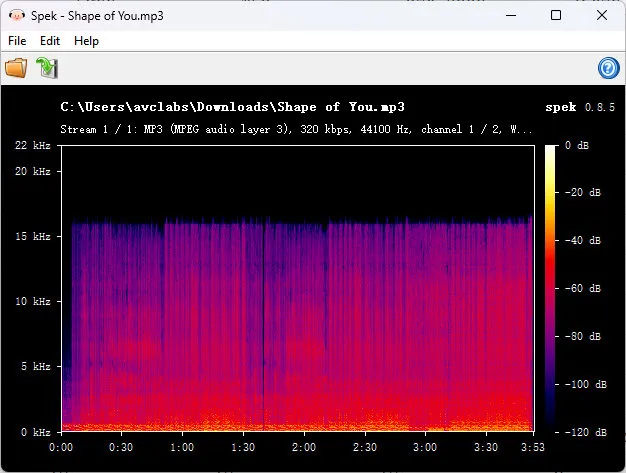Click the 15 kHz frequency label
Viewport: 626px width, 473px height.
(33, 236)
